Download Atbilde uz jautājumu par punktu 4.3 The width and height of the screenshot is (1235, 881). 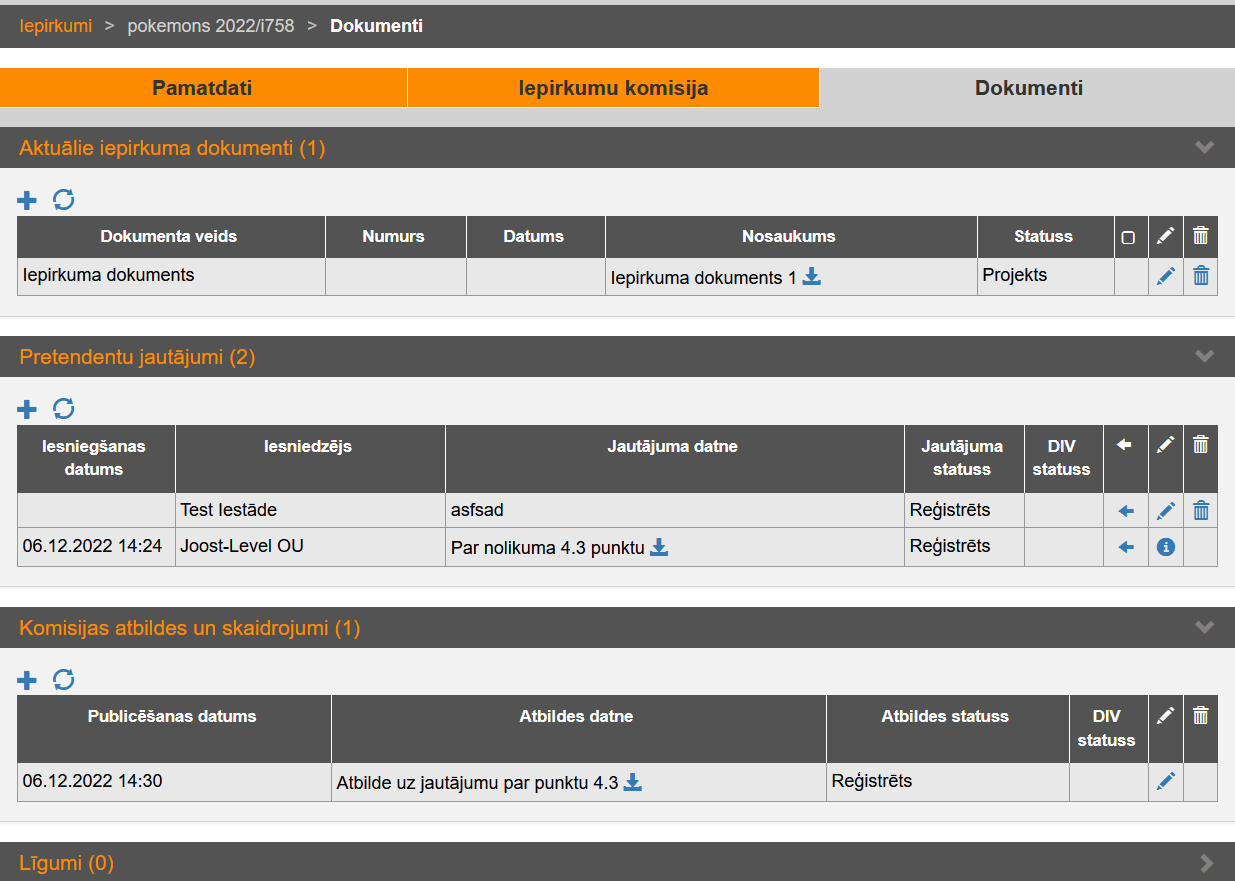coord(633,783)
